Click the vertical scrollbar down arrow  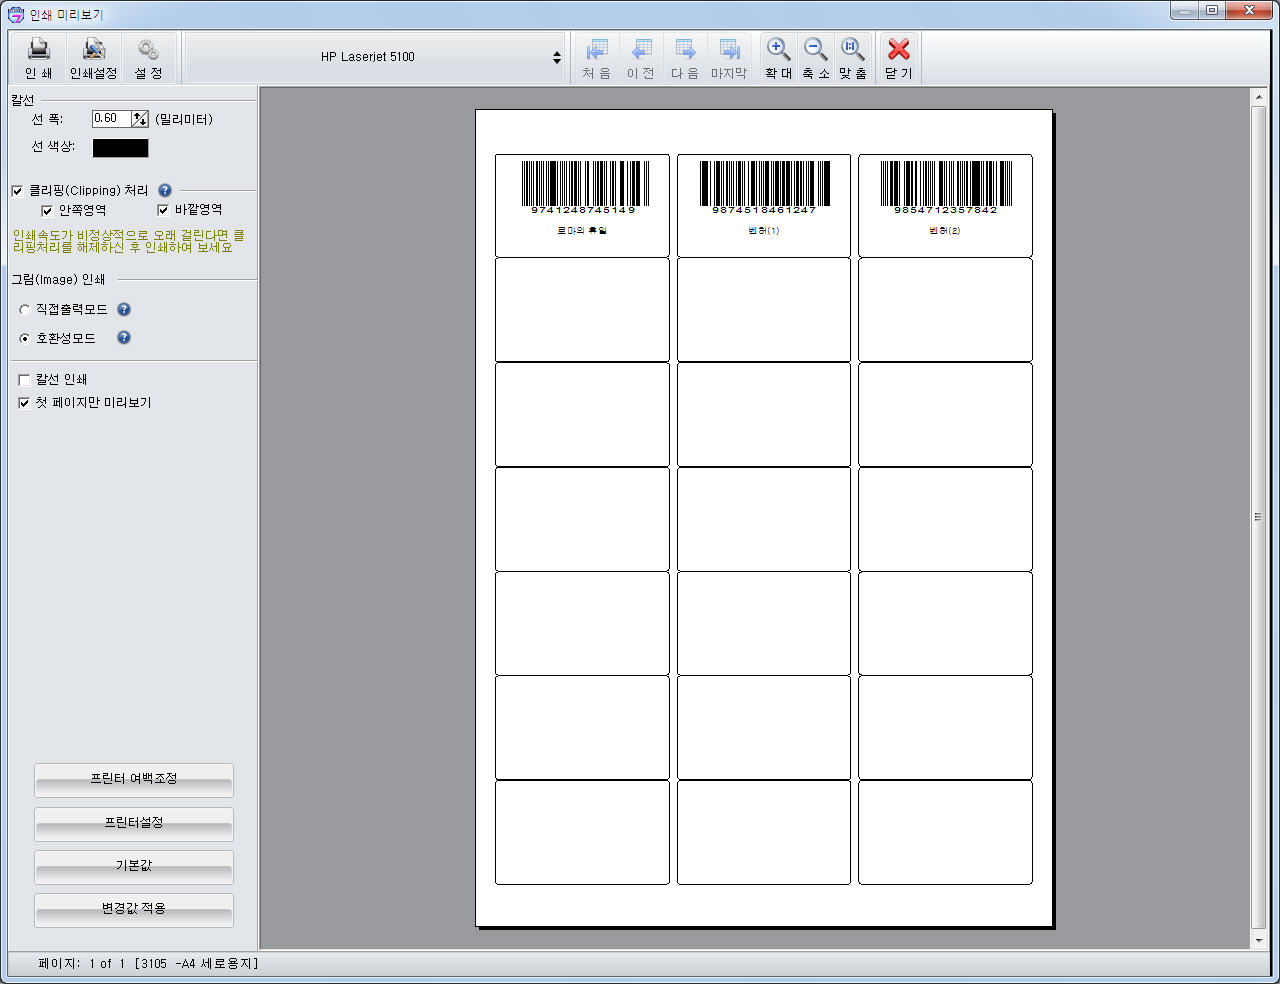pos(1258,941)
